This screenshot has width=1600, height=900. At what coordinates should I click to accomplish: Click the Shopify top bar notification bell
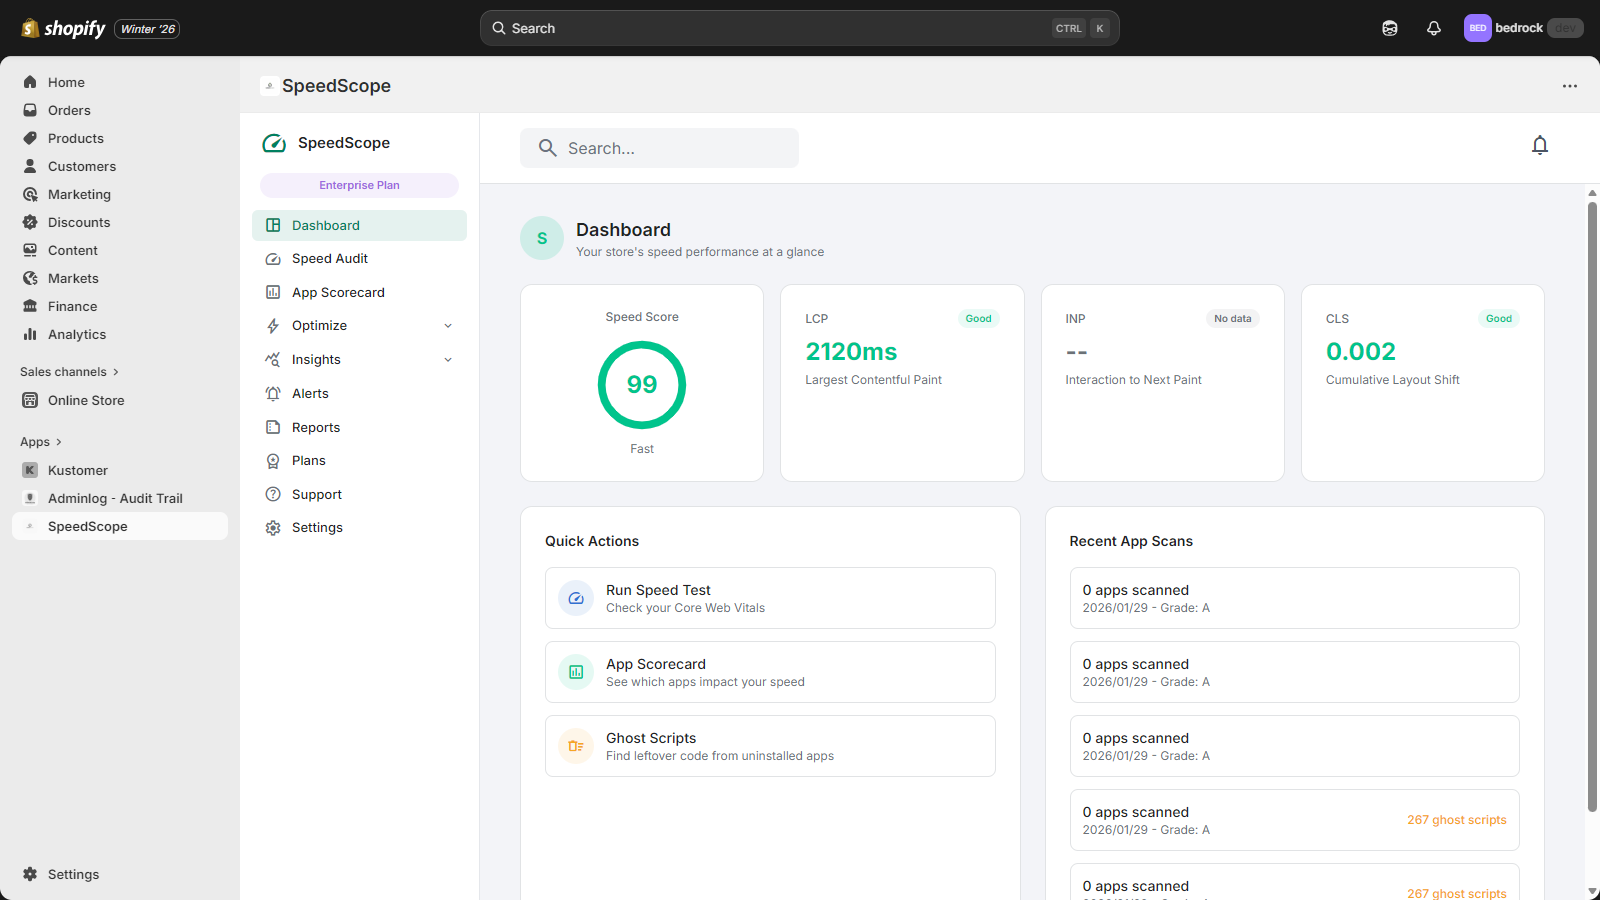(1433, 28)
